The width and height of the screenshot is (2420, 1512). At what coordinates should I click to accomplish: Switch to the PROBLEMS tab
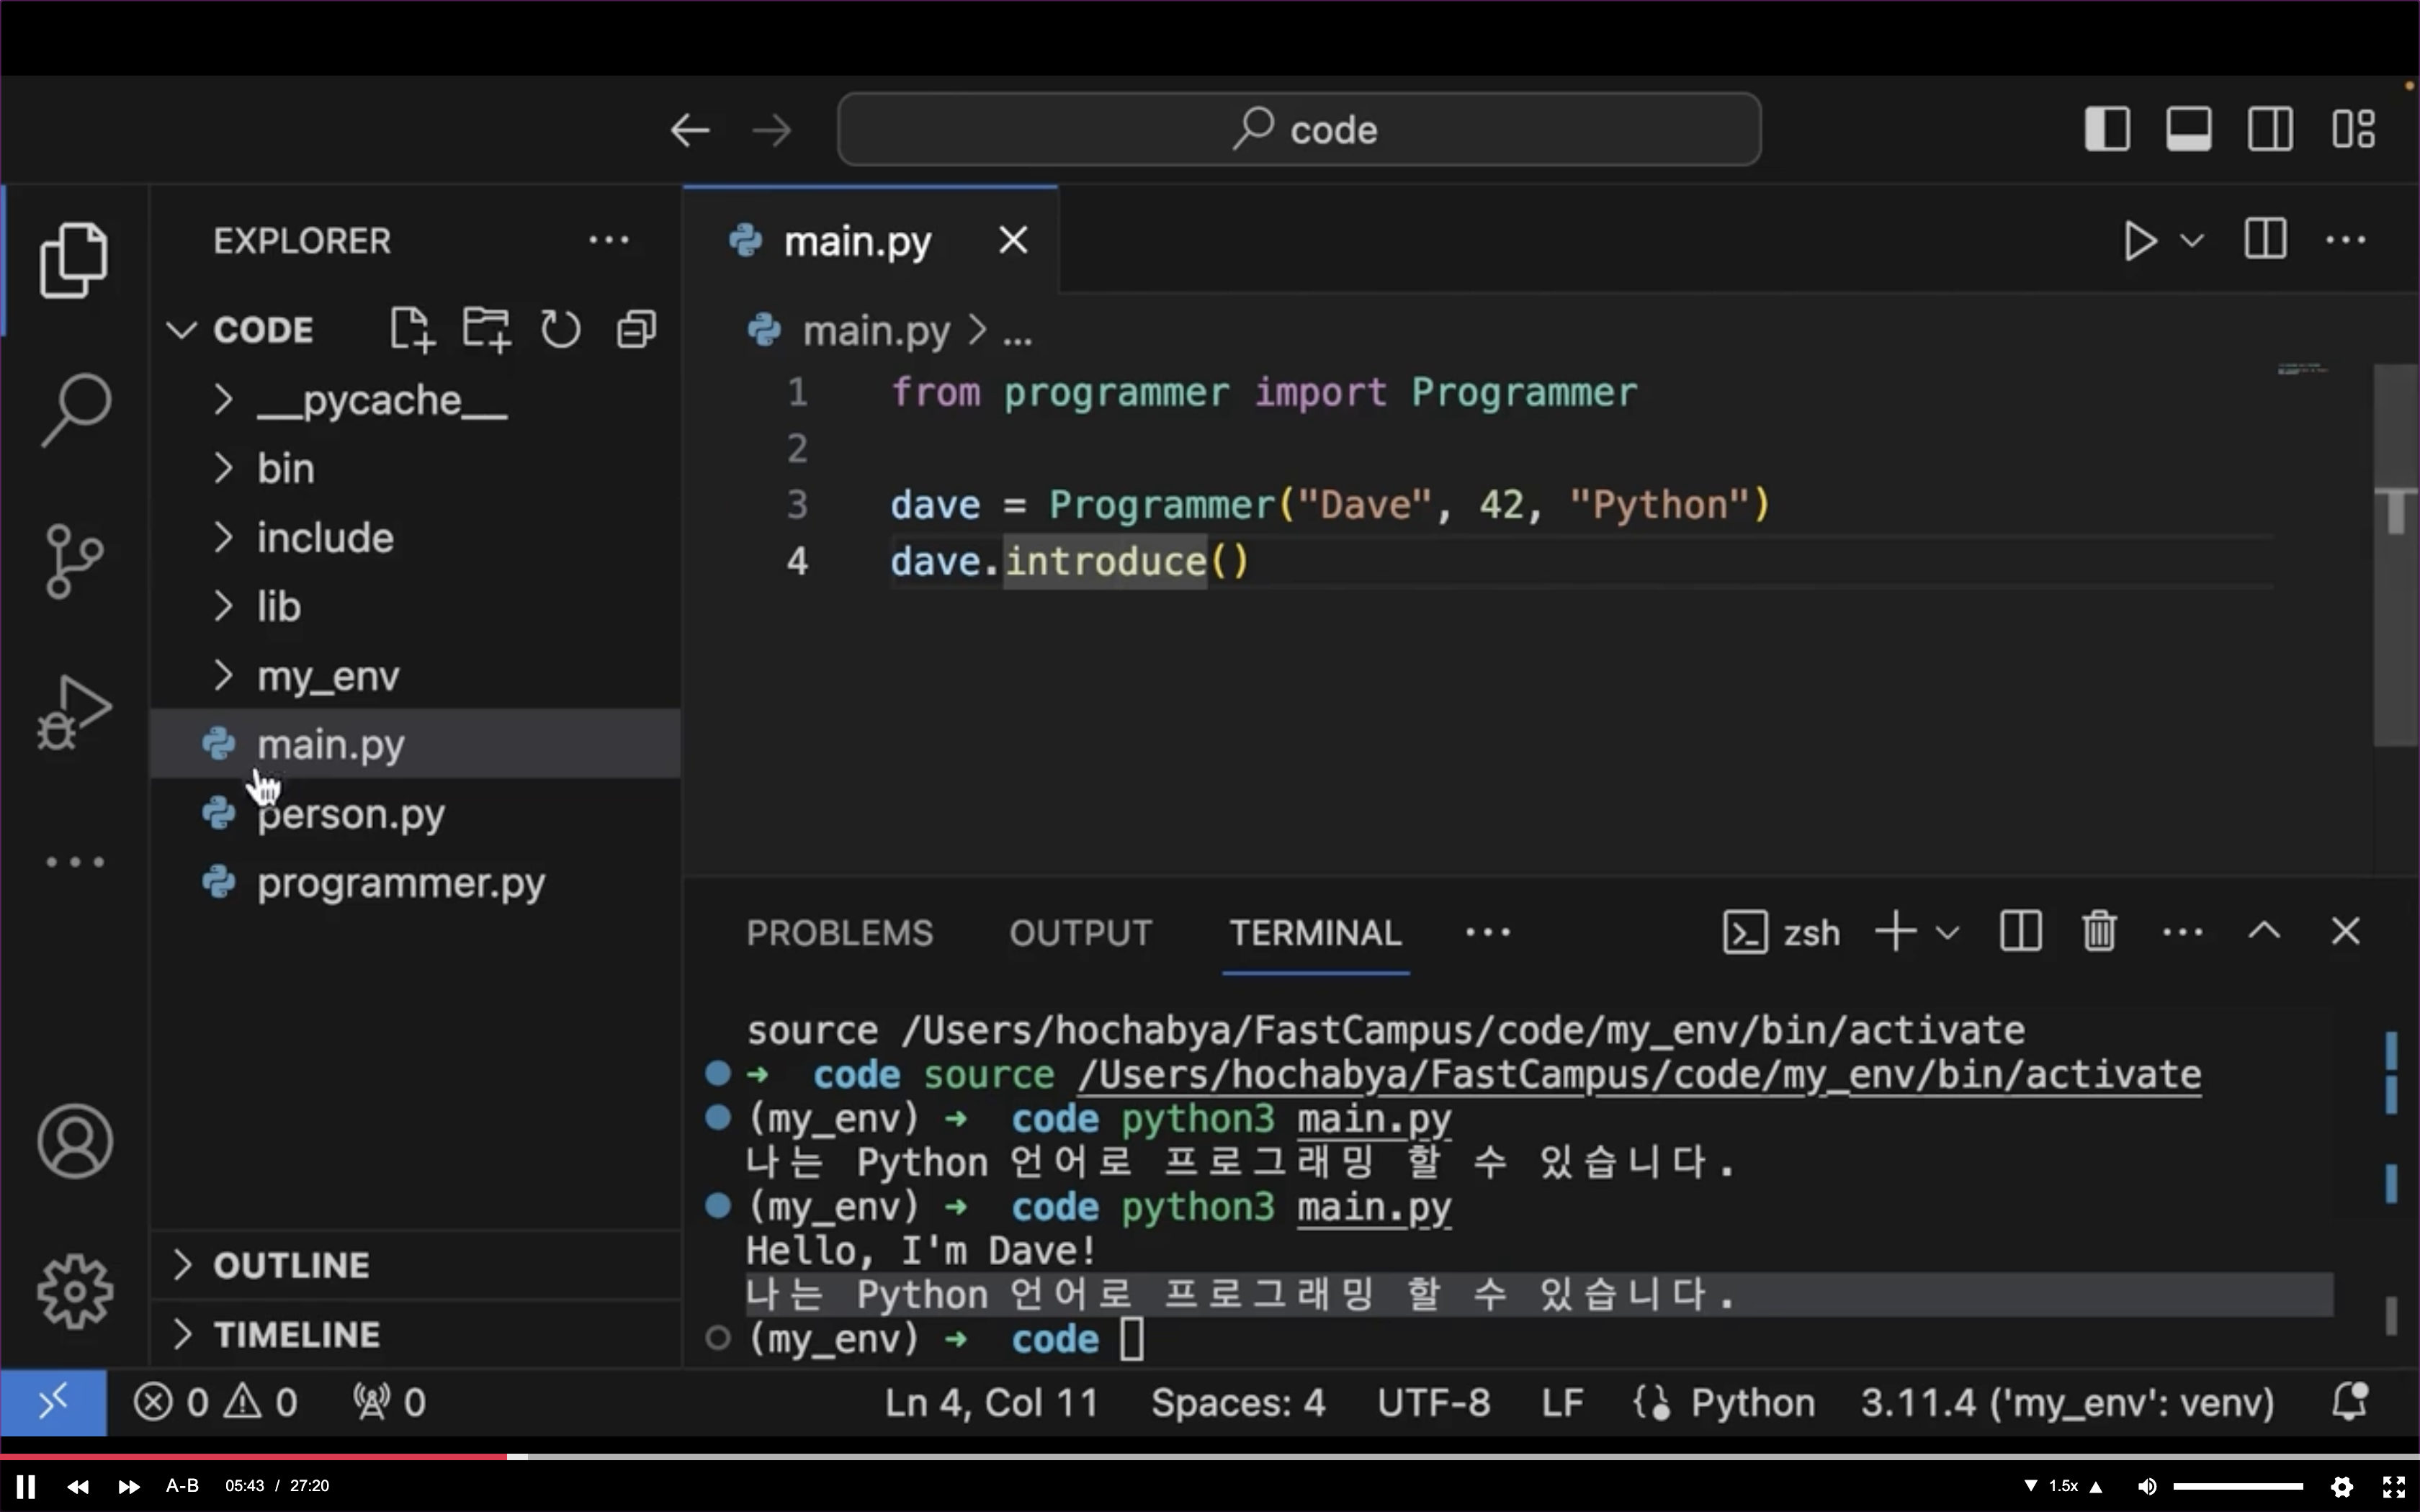tap(839, 933)
